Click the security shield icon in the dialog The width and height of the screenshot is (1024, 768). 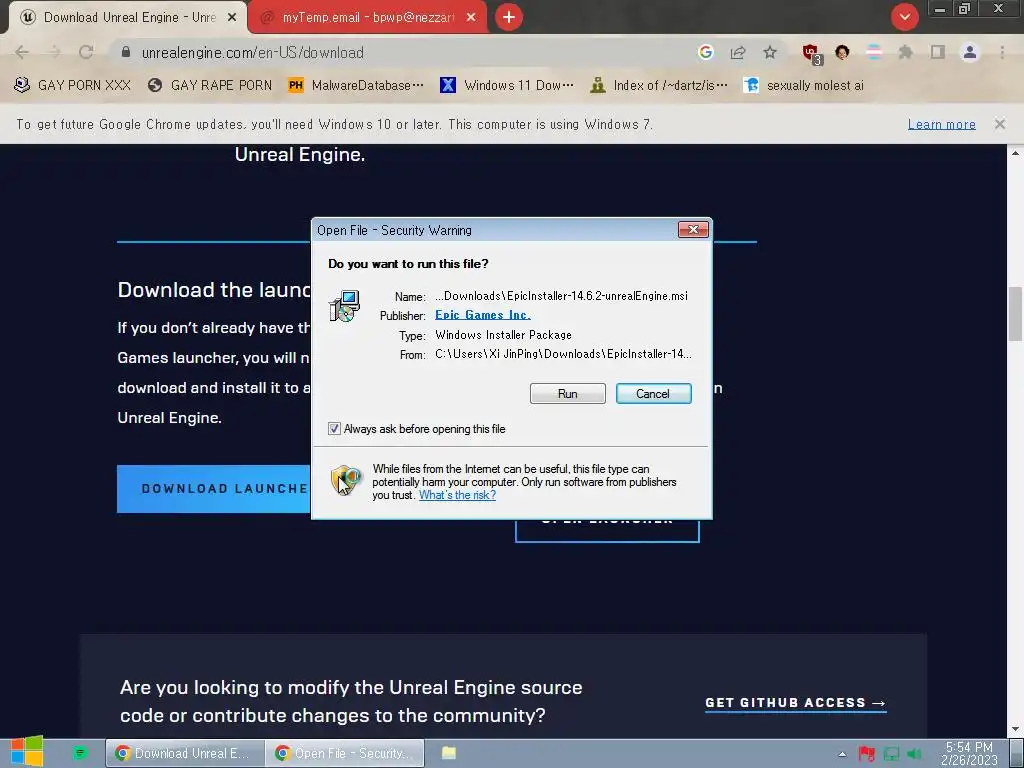coord(346,481)
